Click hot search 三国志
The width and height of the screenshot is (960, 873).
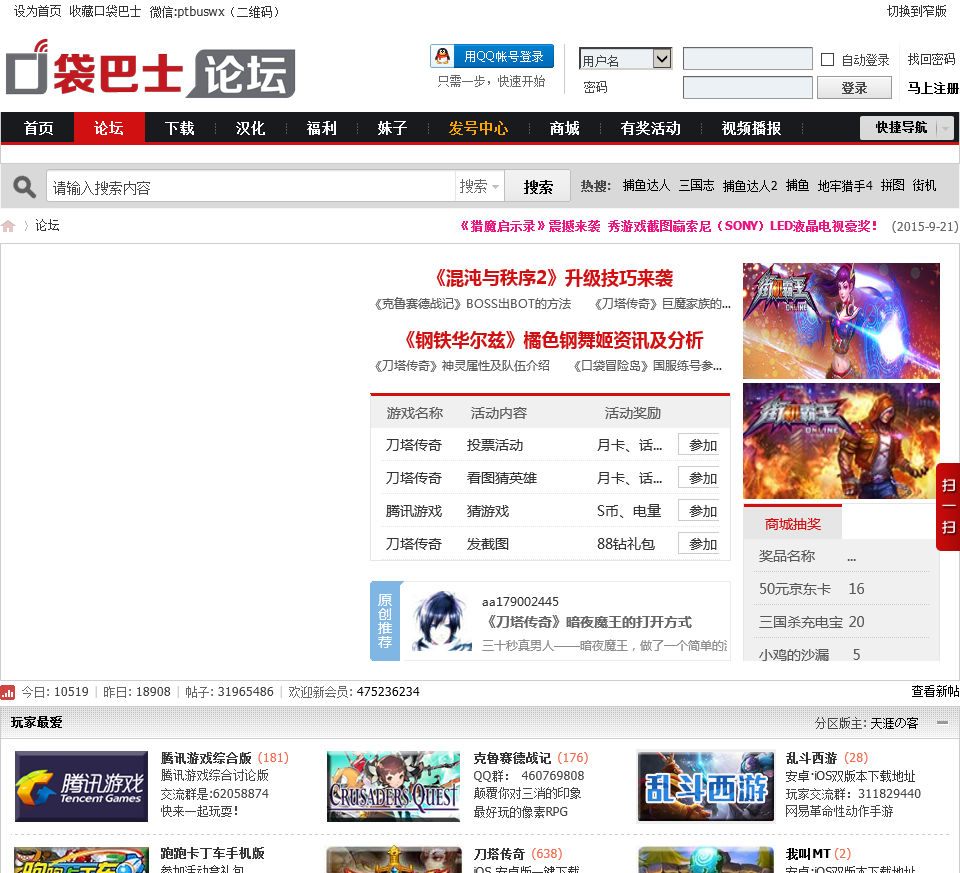click(696, 185)
